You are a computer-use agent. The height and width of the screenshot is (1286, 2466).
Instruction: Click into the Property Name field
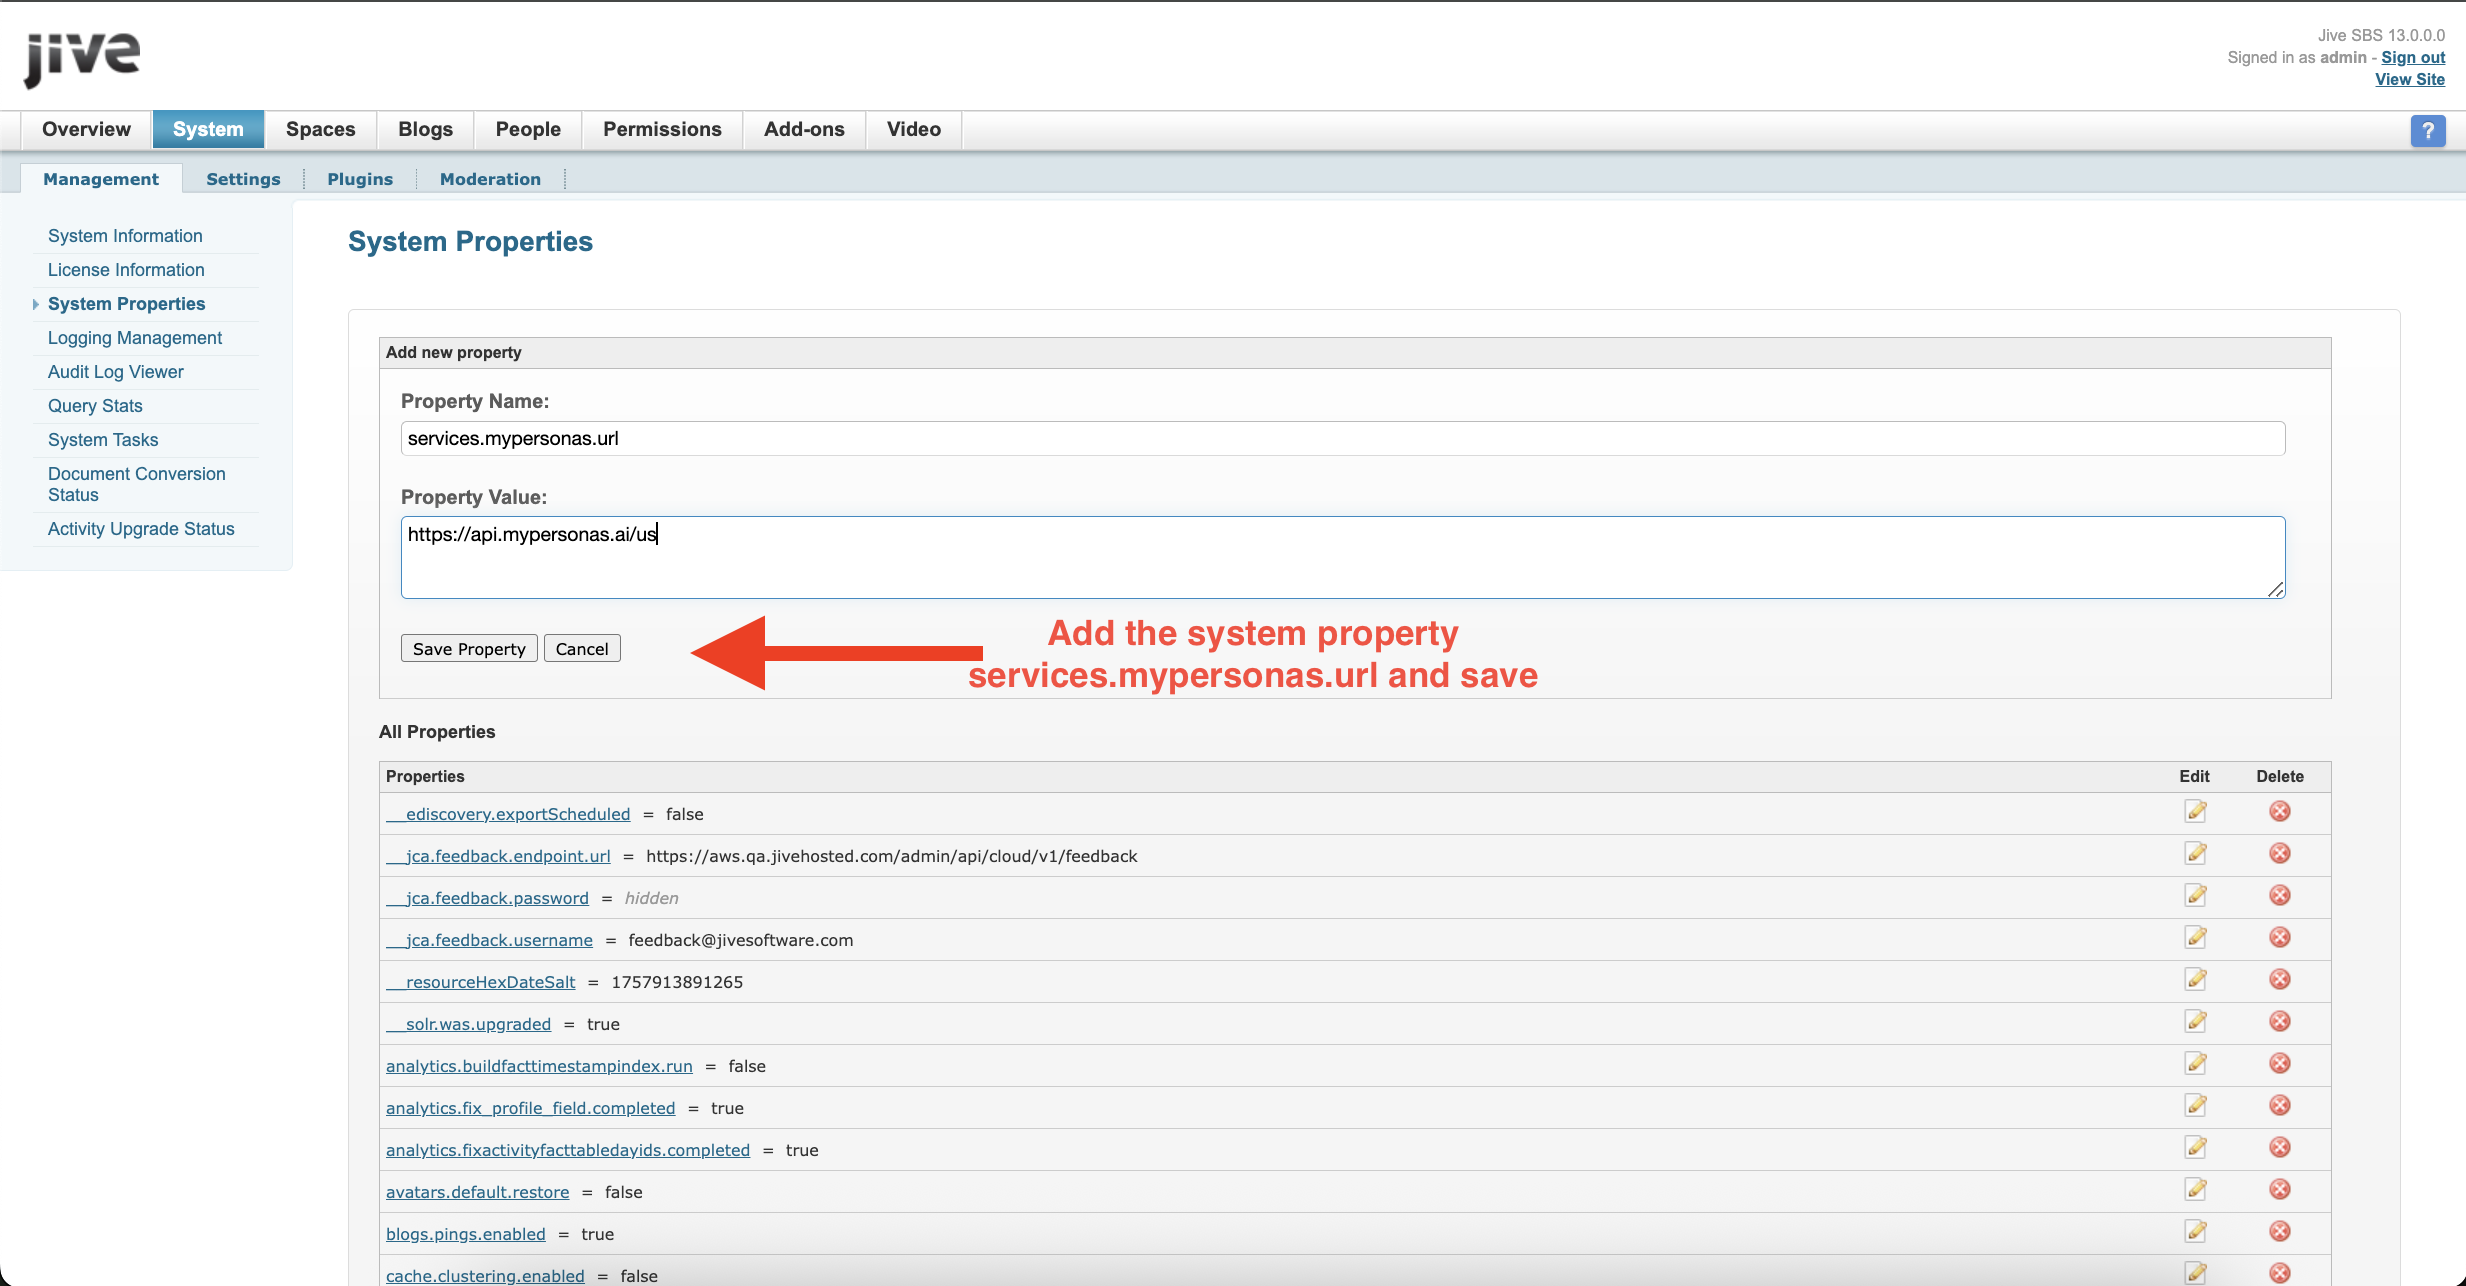coord(1342,438)
